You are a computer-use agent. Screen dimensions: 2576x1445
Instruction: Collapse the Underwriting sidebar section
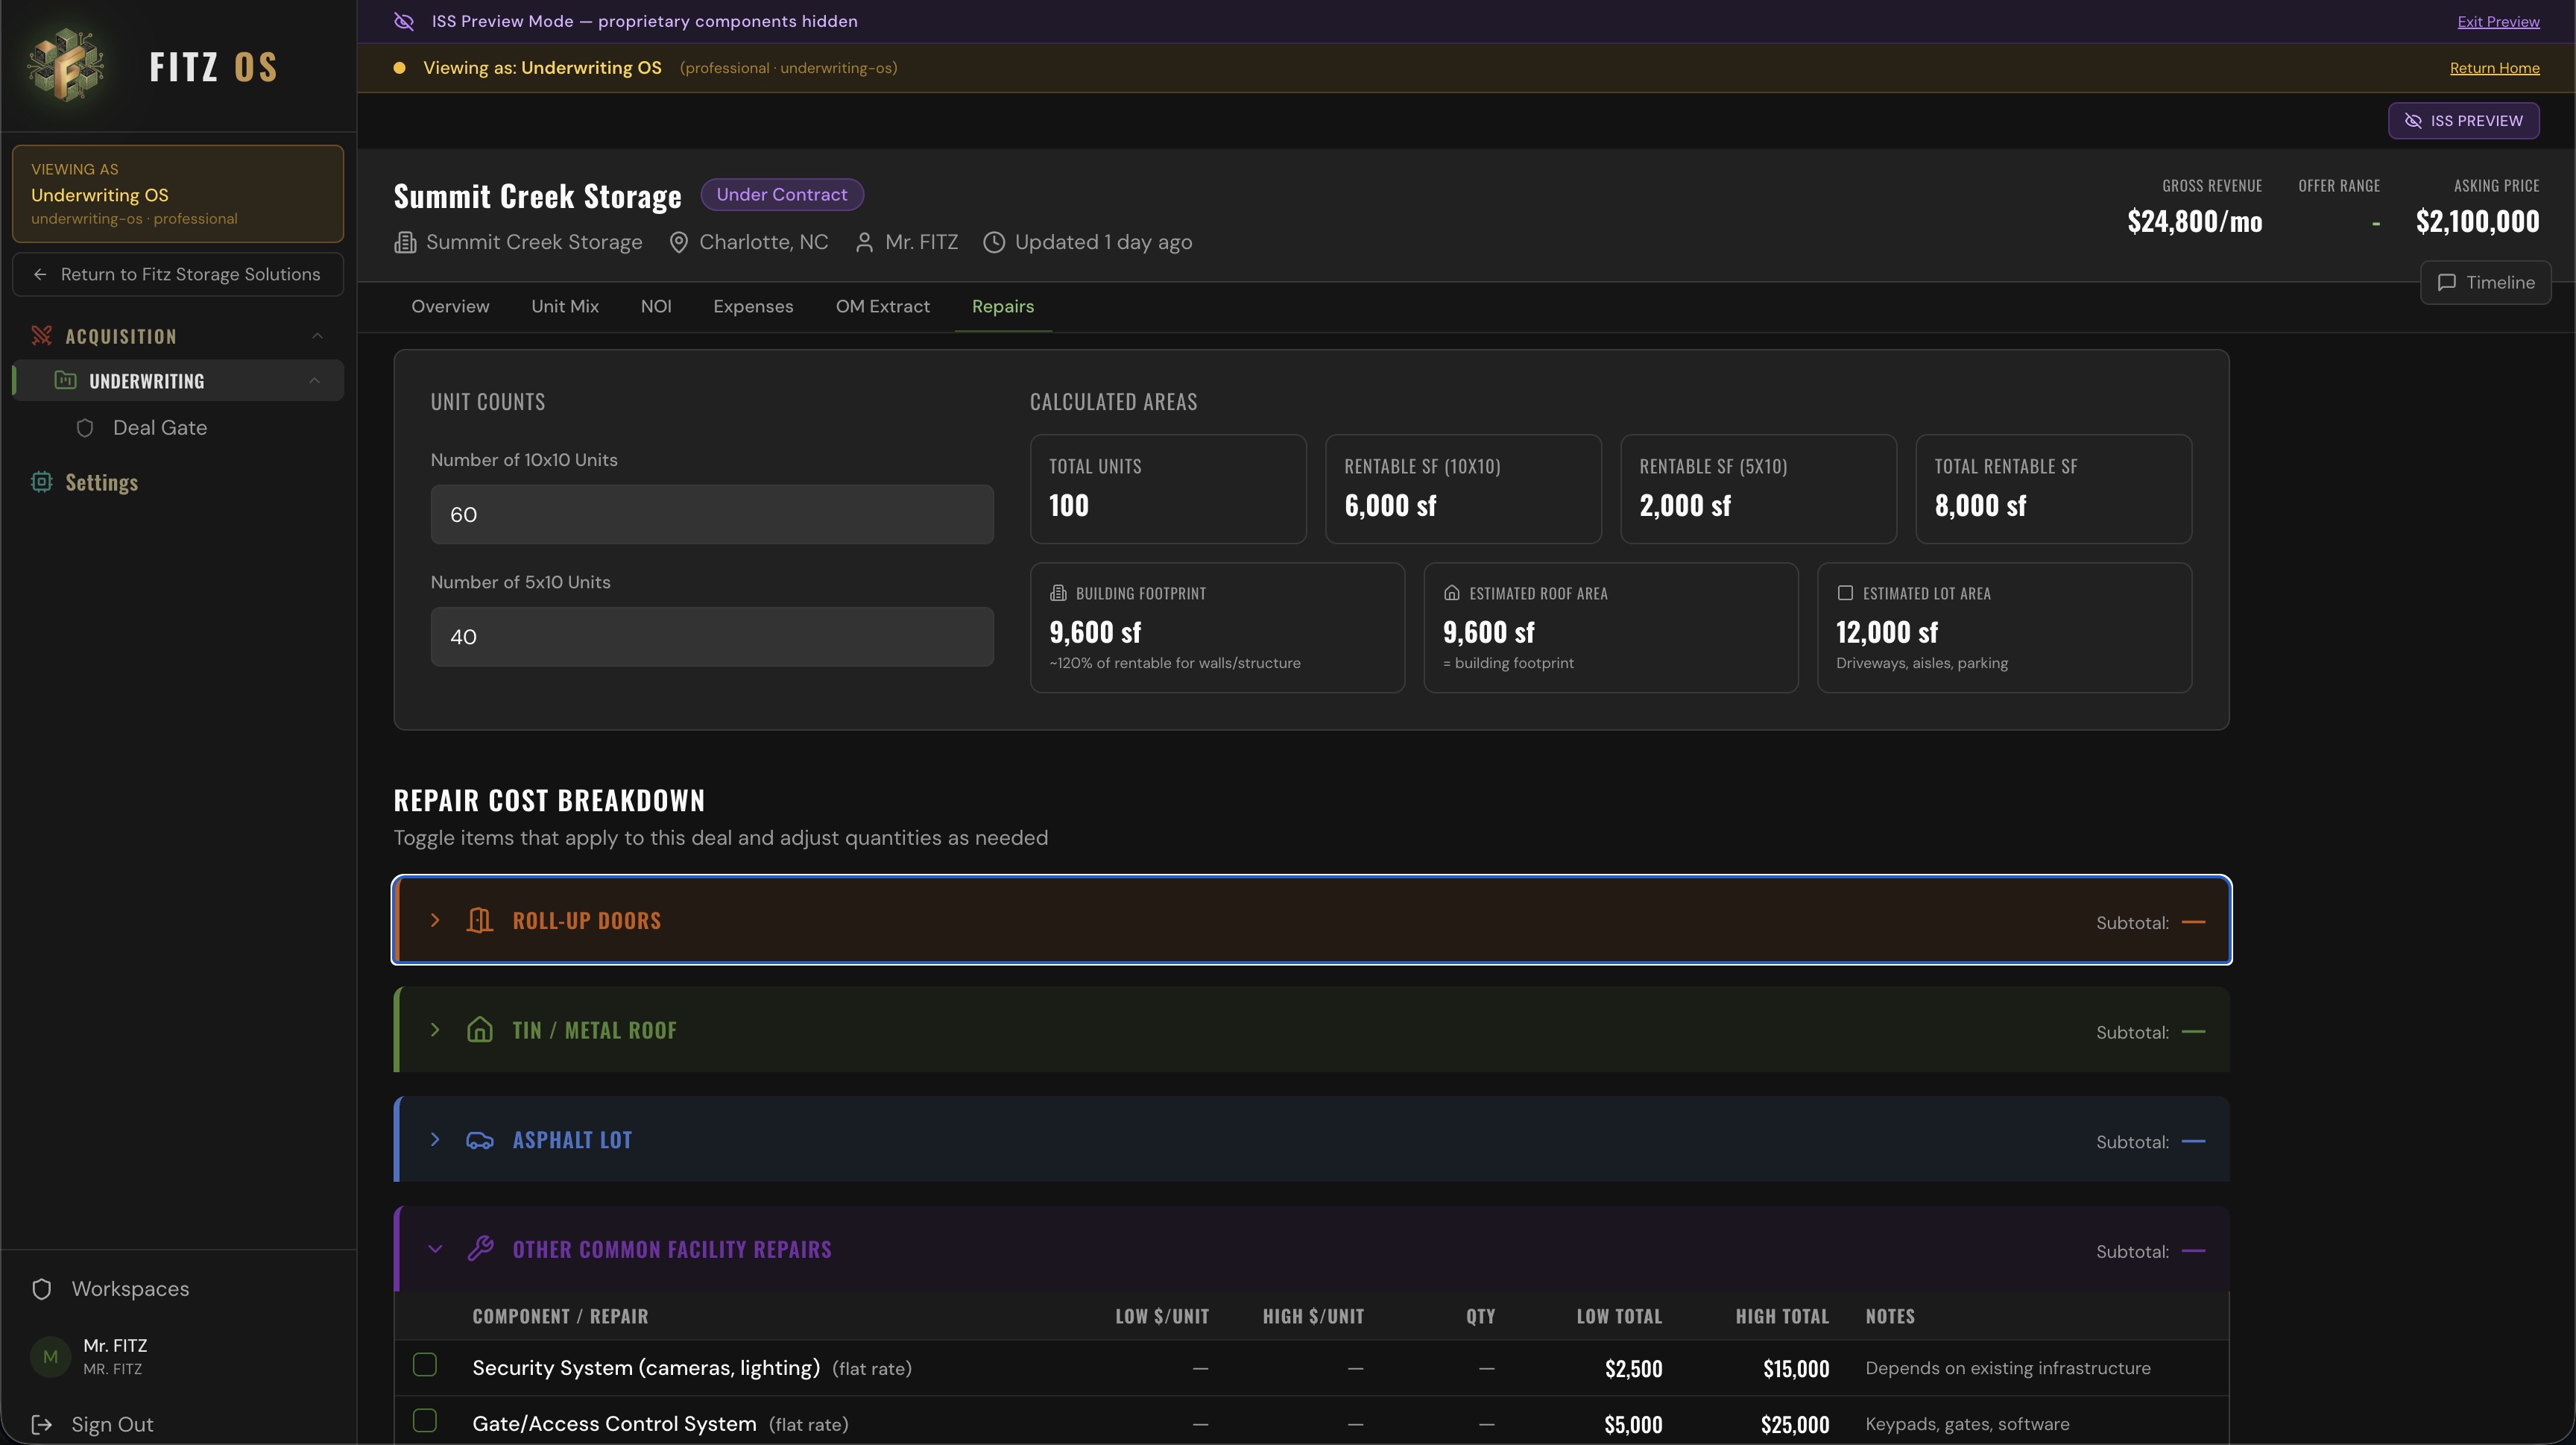tap(315, 380)
